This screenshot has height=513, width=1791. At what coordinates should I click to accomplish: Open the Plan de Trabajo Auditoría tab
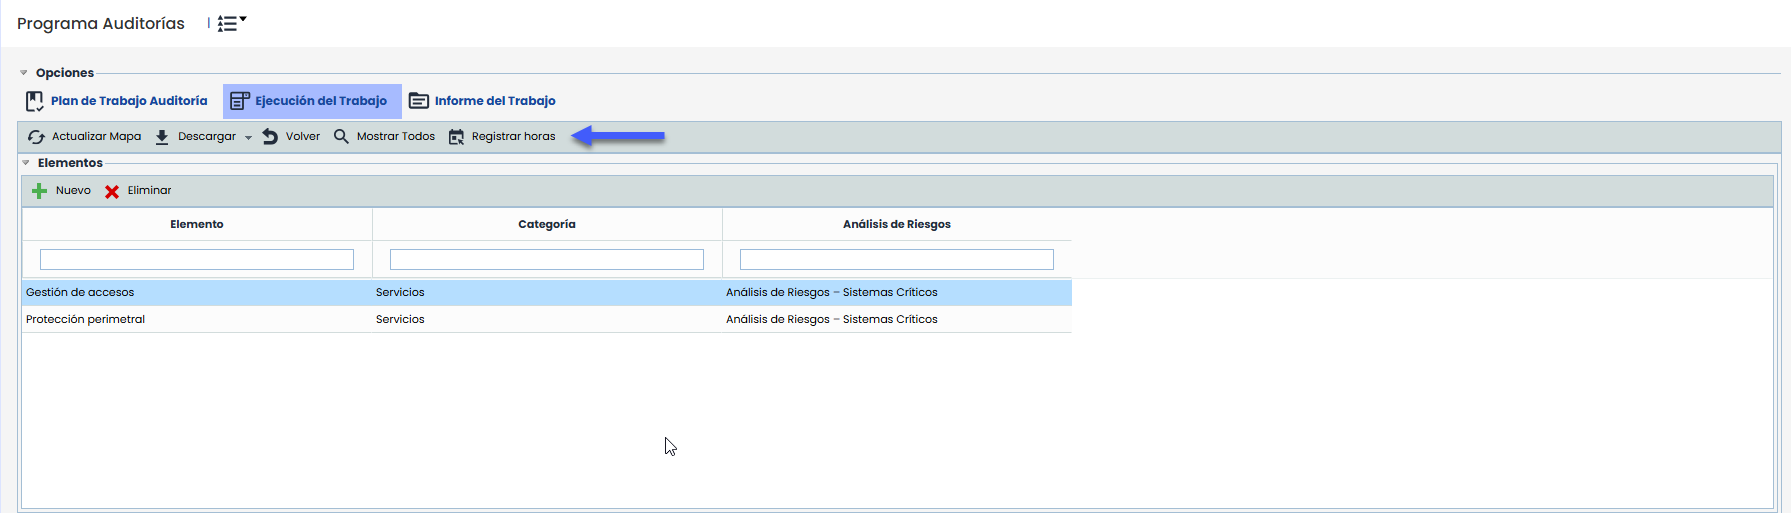coord(117,101)
